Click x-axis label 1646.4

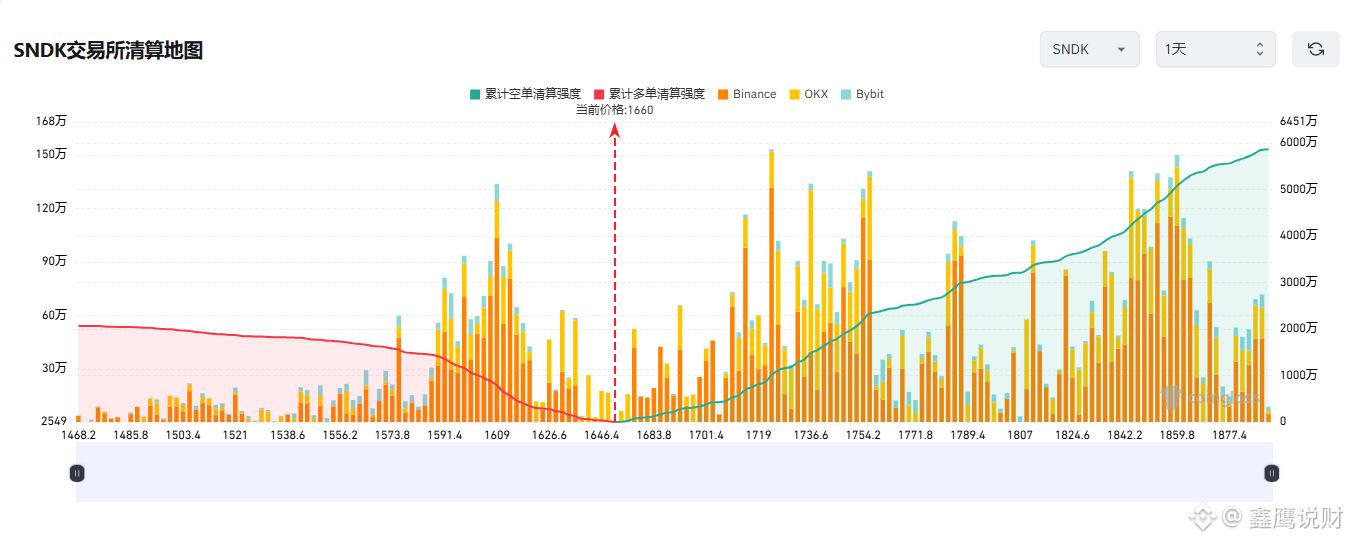tap(601, 435)
